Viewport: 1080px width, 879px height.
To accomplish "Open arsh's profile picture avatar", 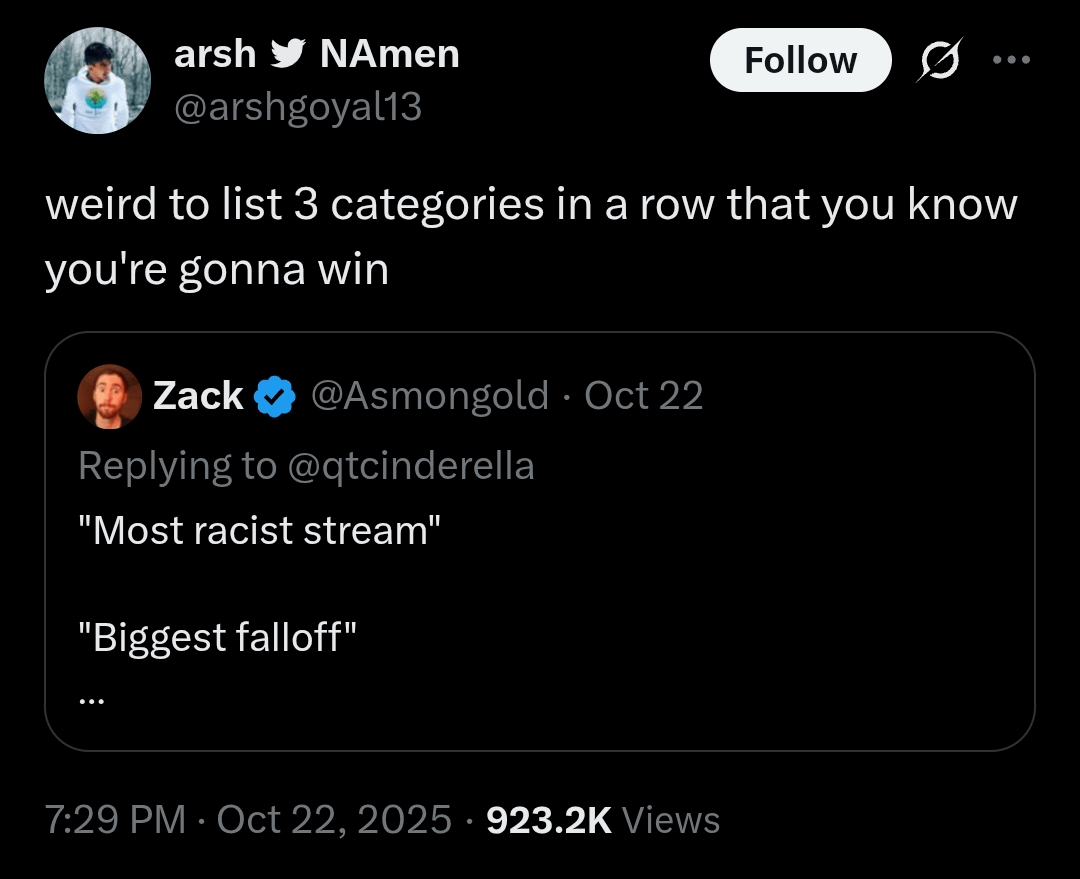I will point(98,80).
